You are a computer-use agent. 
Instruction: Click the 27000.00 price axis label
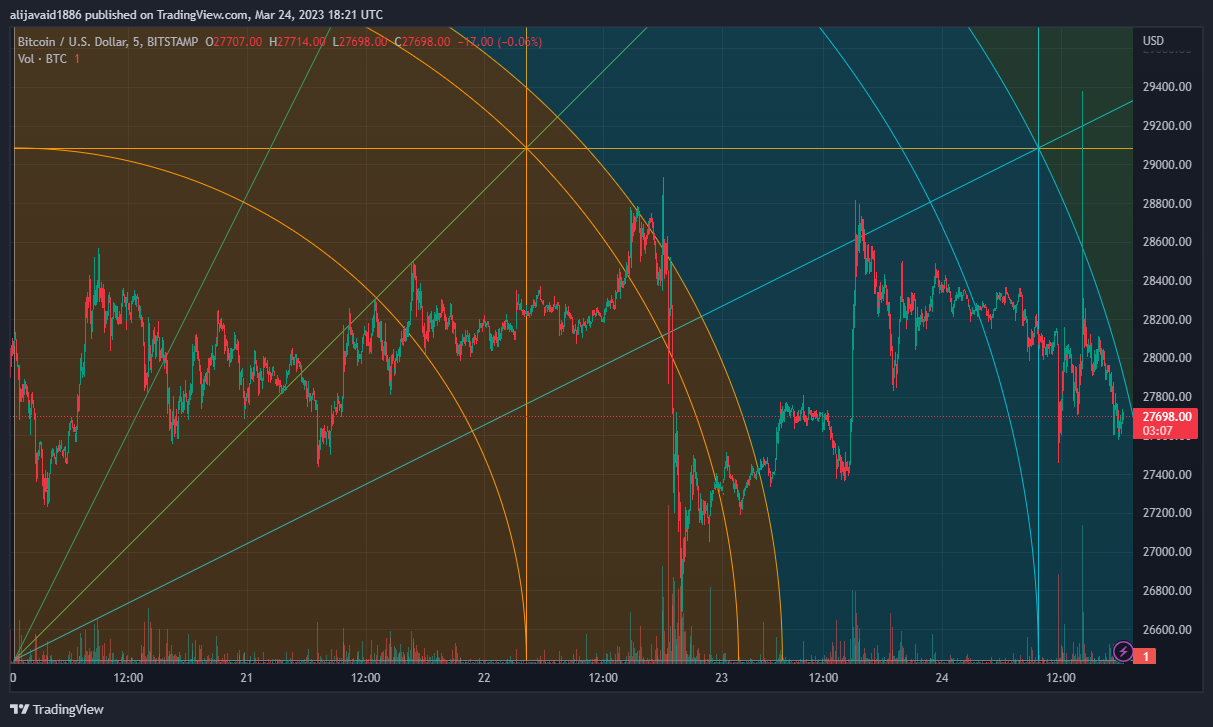click(x=1167, y=552)
